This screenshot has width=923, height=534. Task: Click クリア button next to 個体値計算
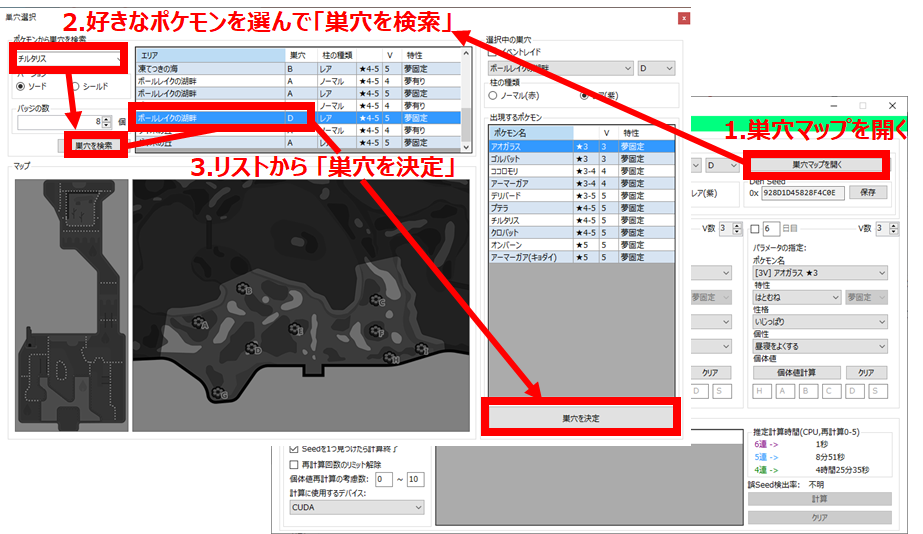(x=866, y=373)
